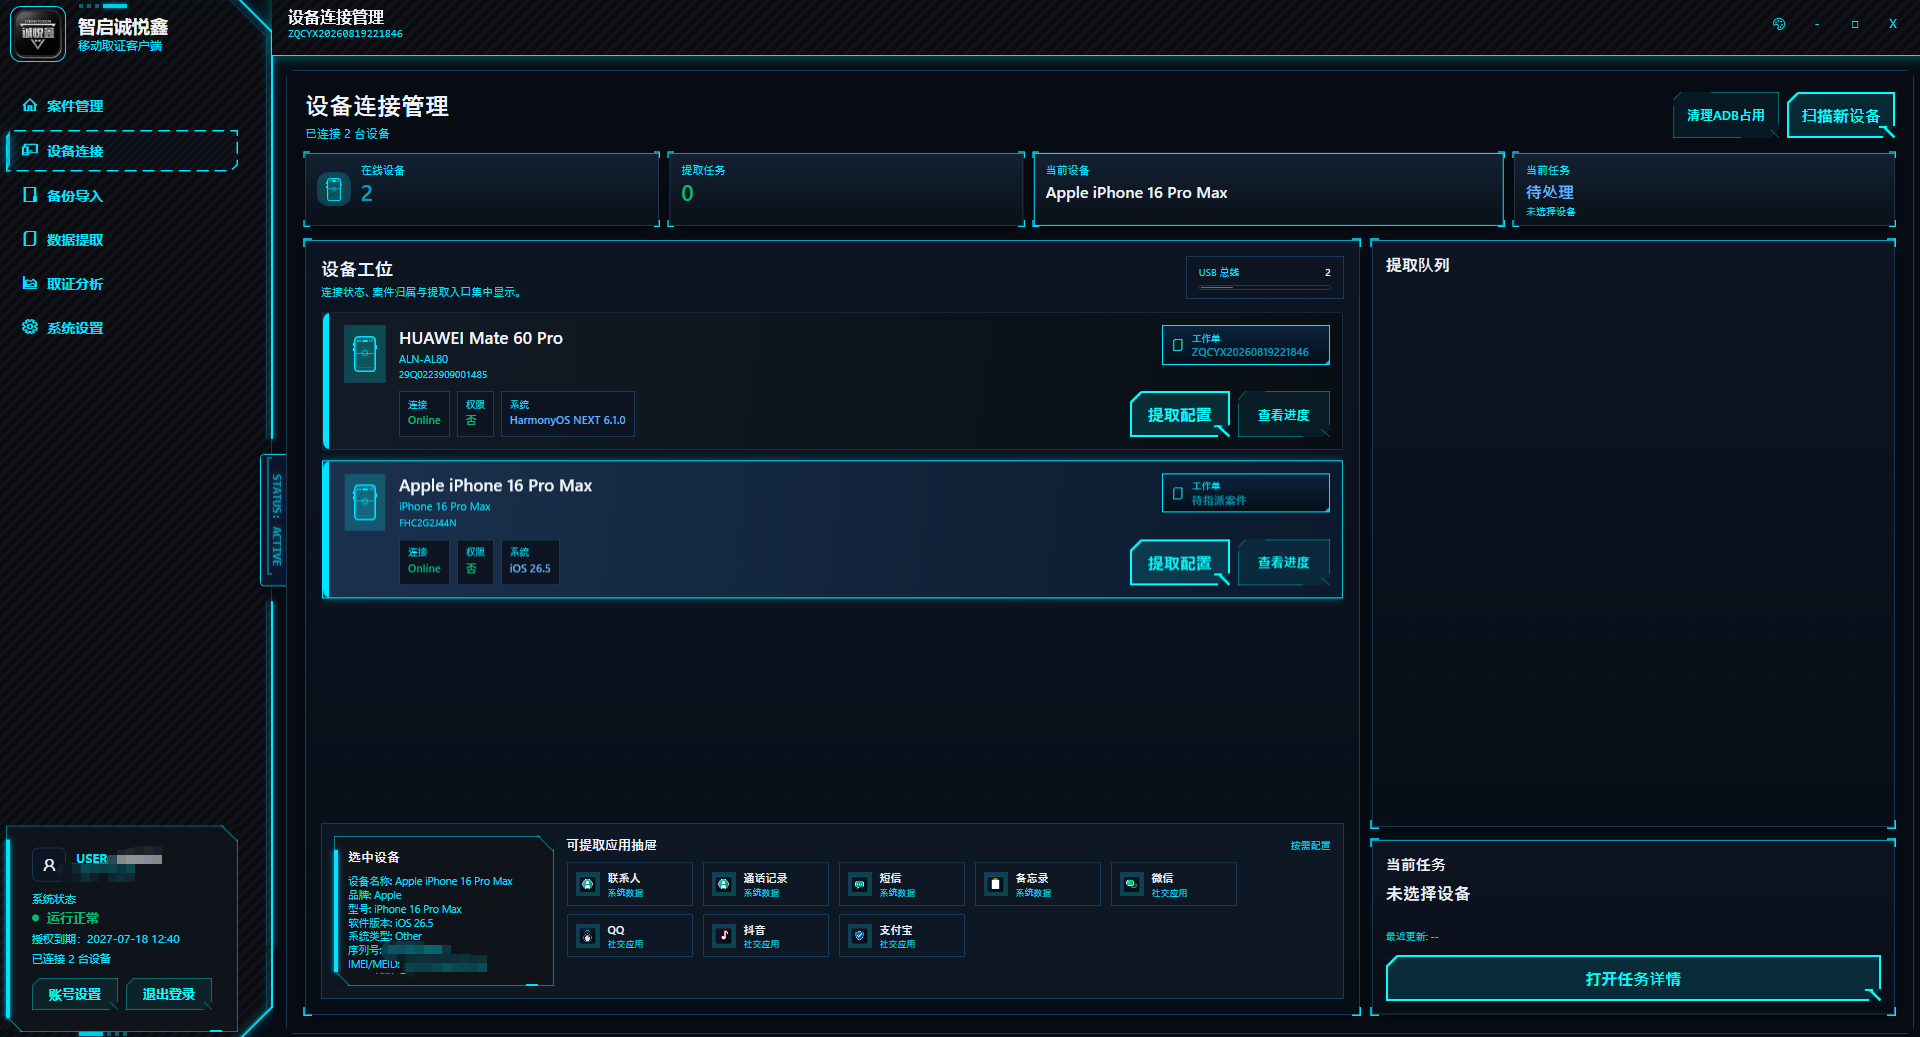Viewport: 1920px width, 1037px height.
Task: Click the 退出登录 button
Action: [169, 994]
